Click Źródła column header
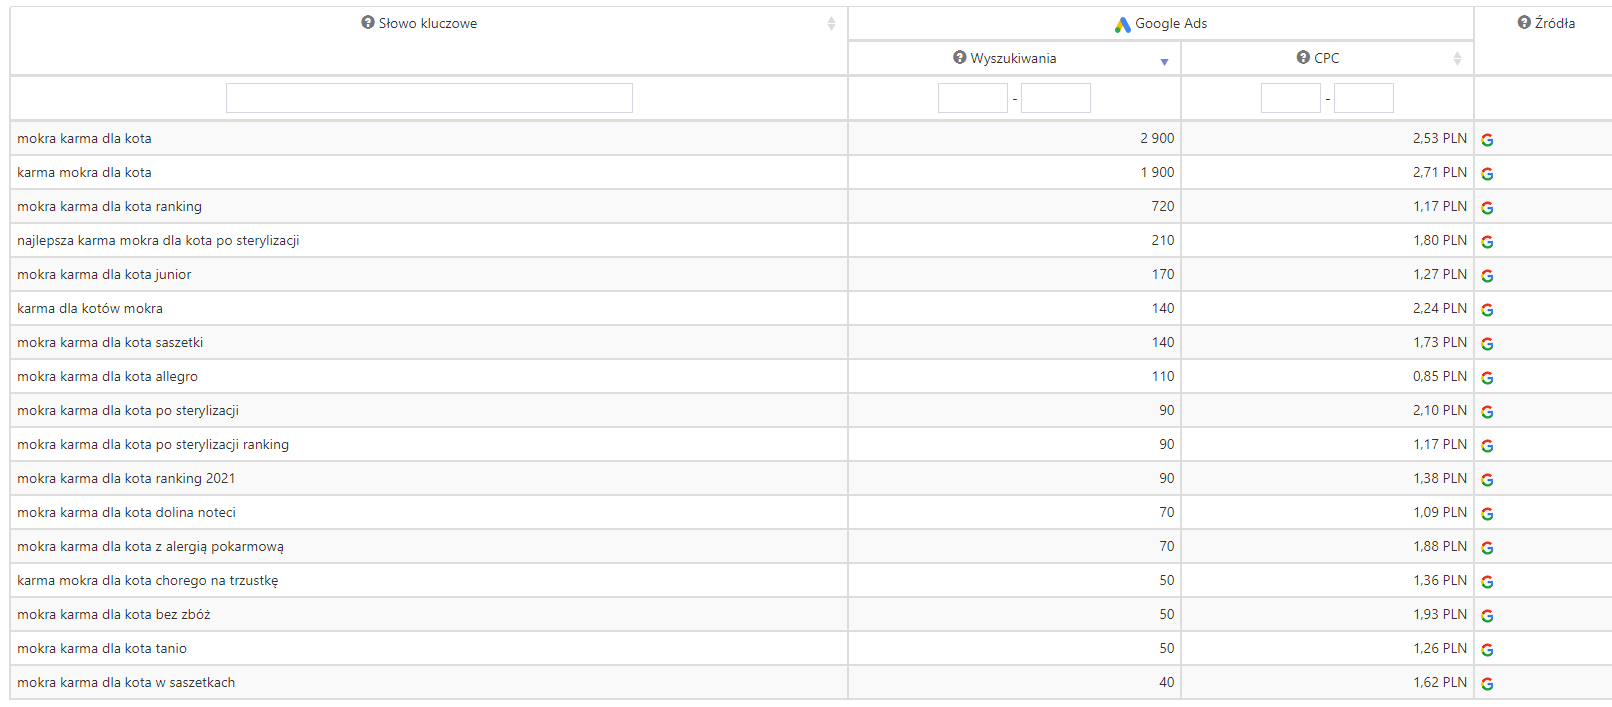1612x707 pixels. (1555, 23)
